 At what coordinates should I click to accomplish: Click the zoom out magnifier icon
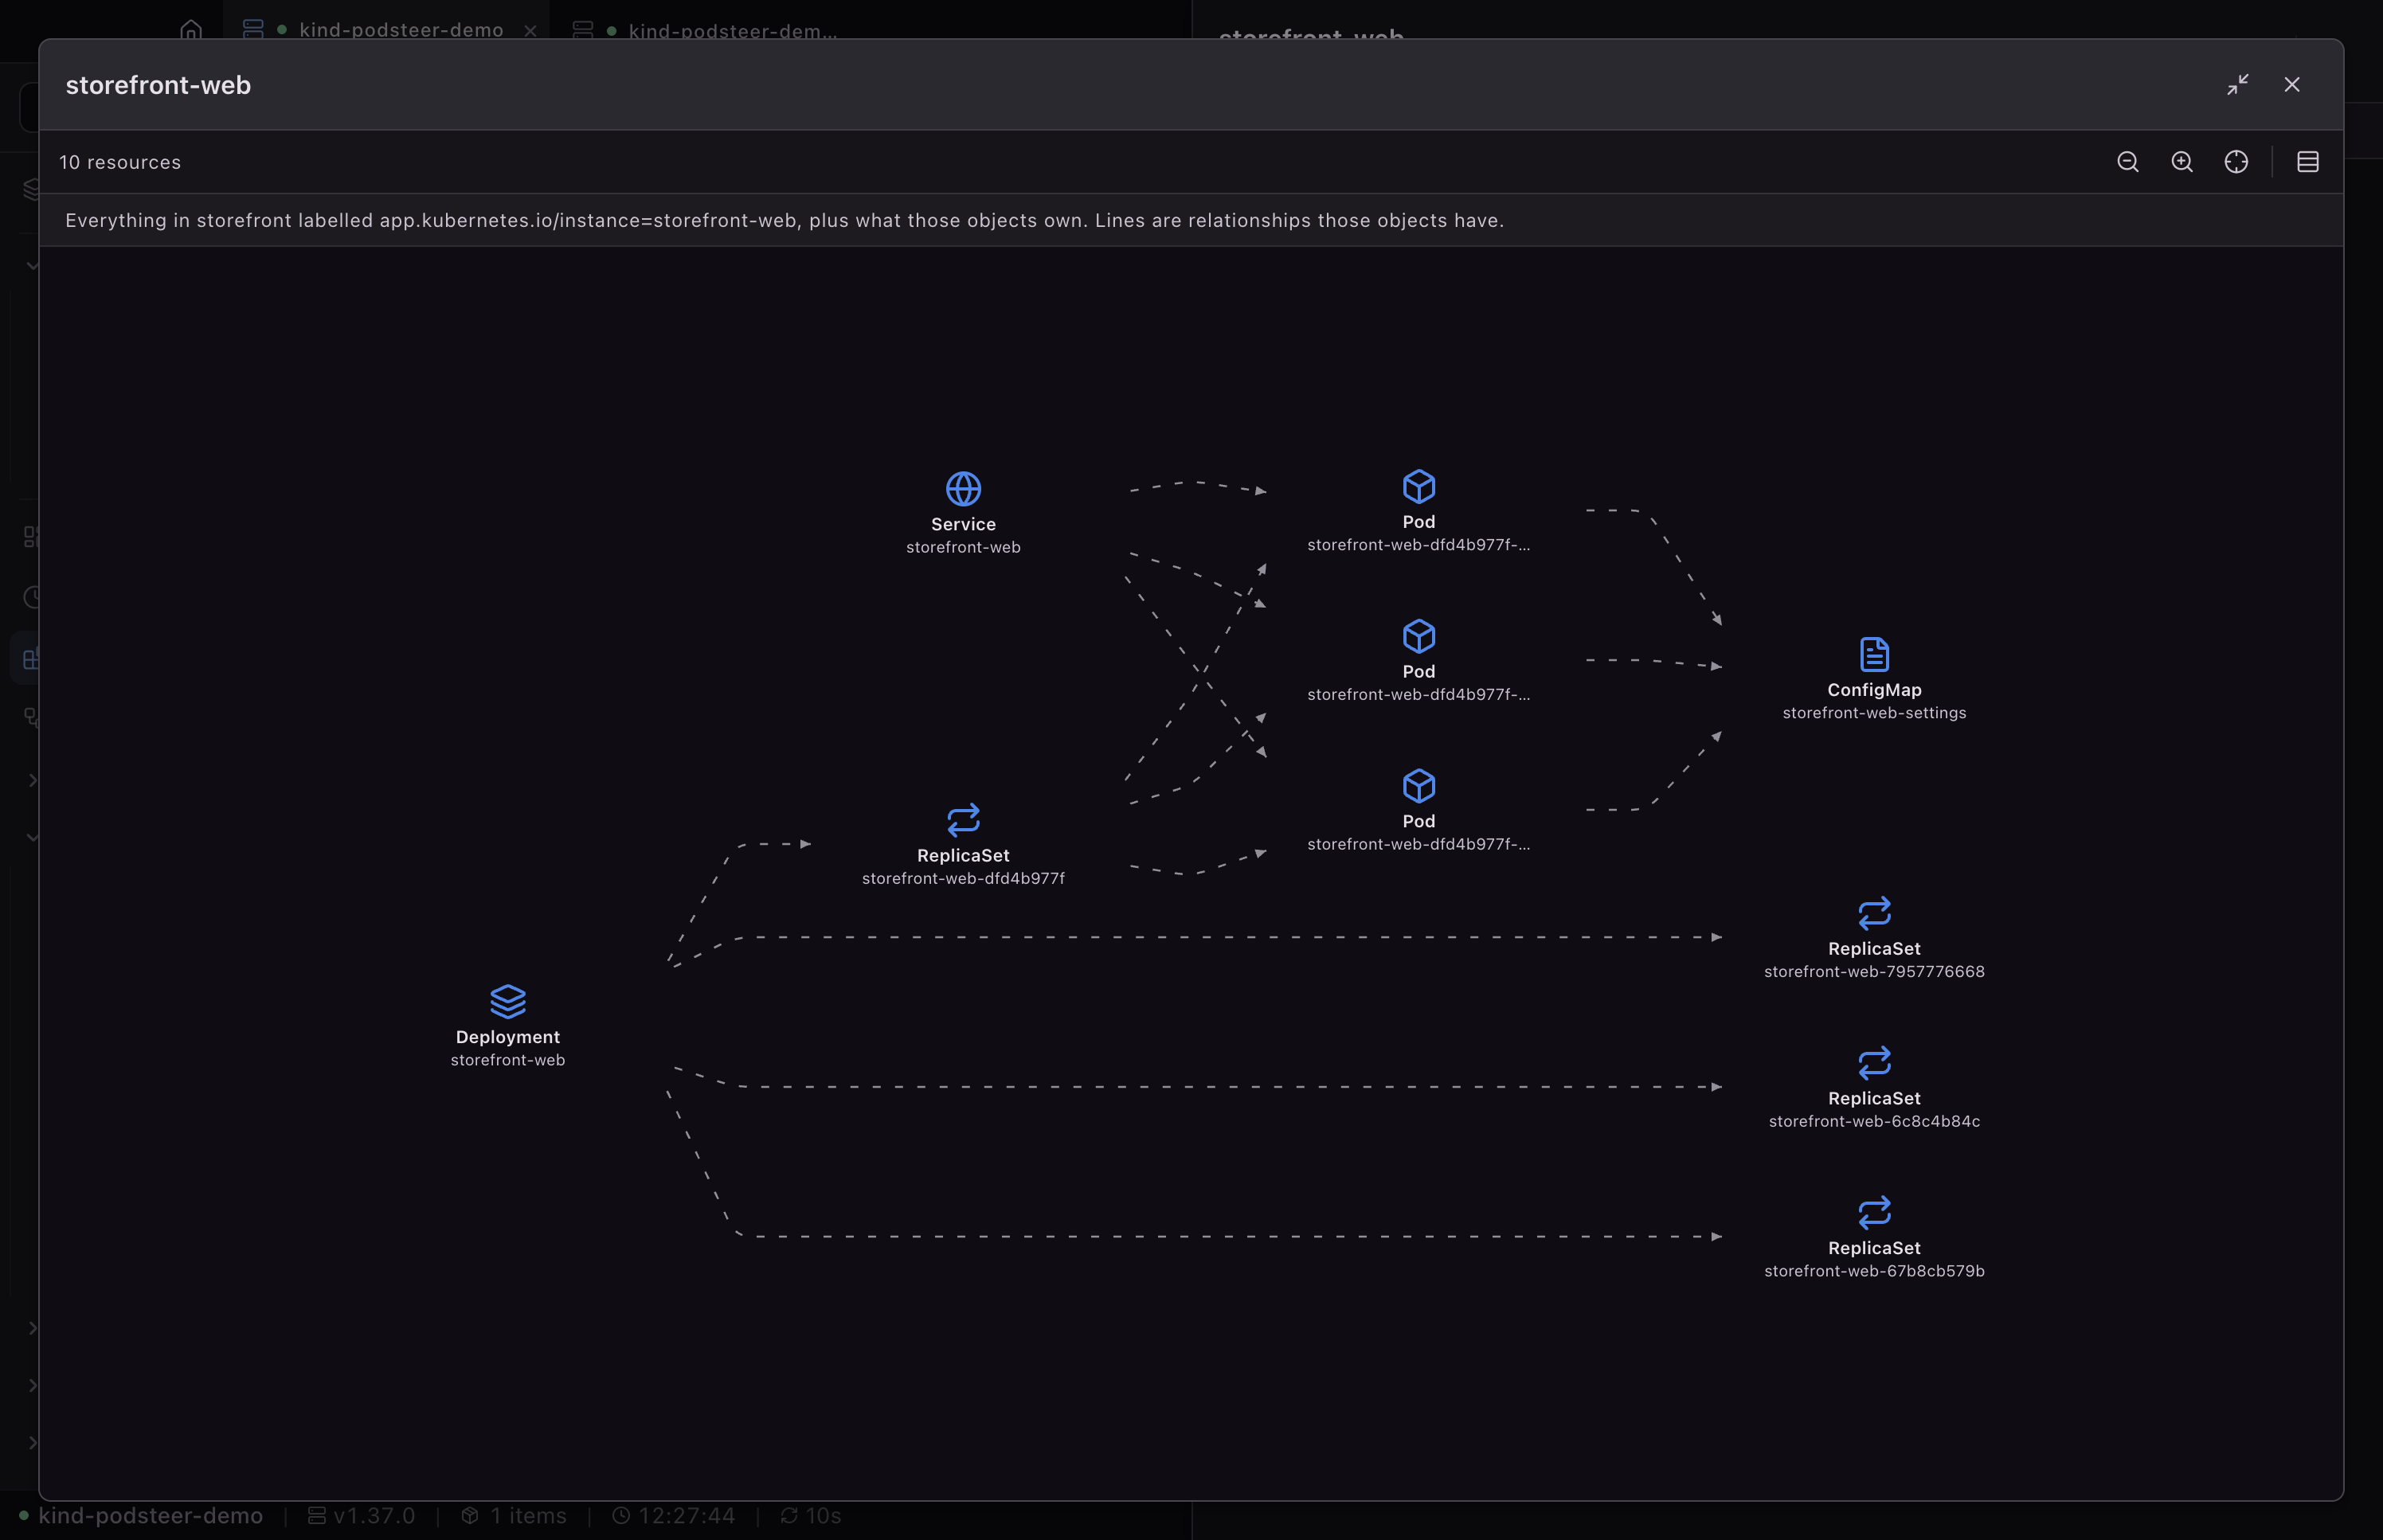(x=2127, y=162)
